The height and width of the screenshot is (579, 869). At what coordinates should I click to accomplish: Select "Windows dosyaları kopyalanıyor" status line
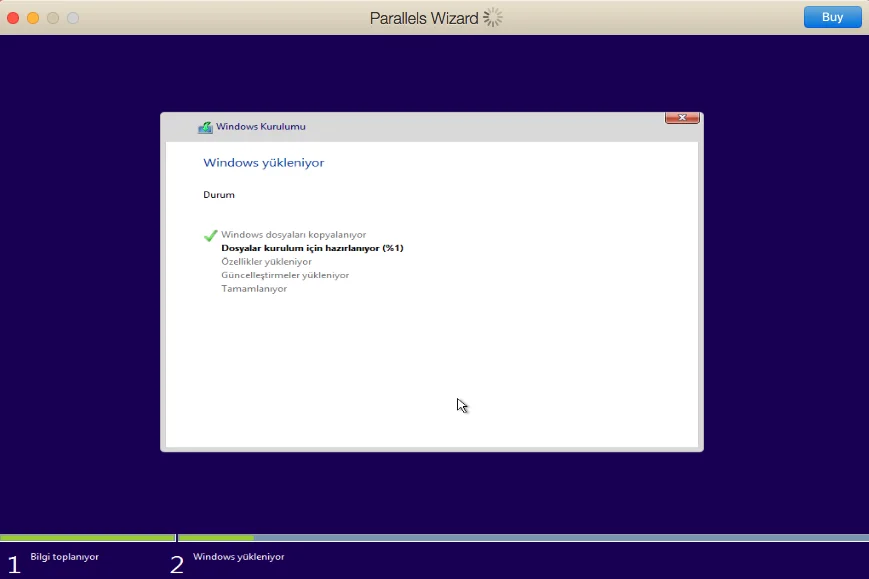tap(293, 235)
